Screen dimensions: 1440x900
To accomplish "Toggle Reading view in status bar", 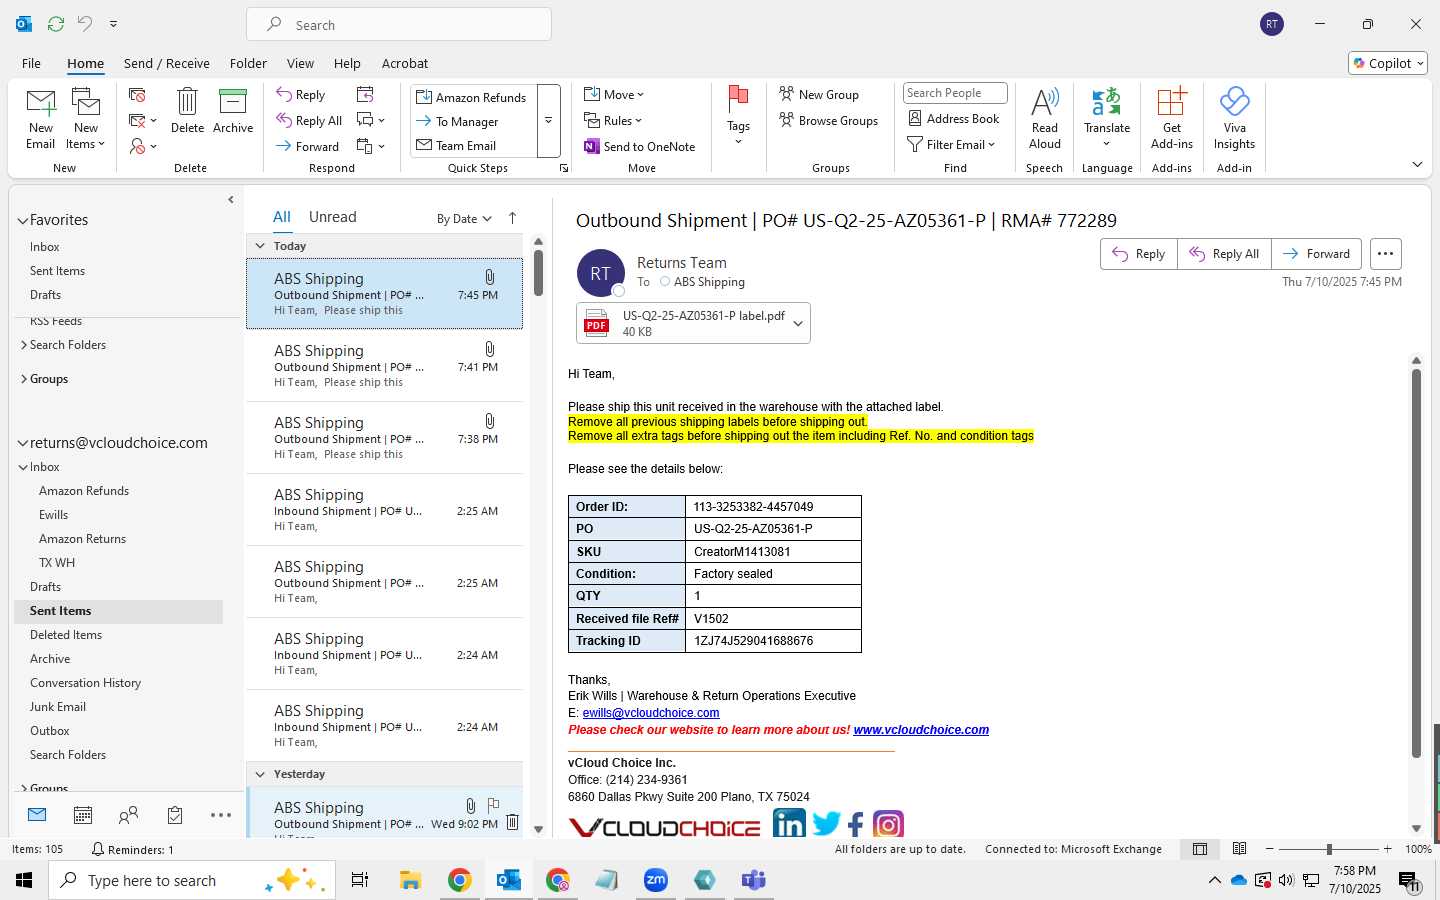I will (1239, 849).
